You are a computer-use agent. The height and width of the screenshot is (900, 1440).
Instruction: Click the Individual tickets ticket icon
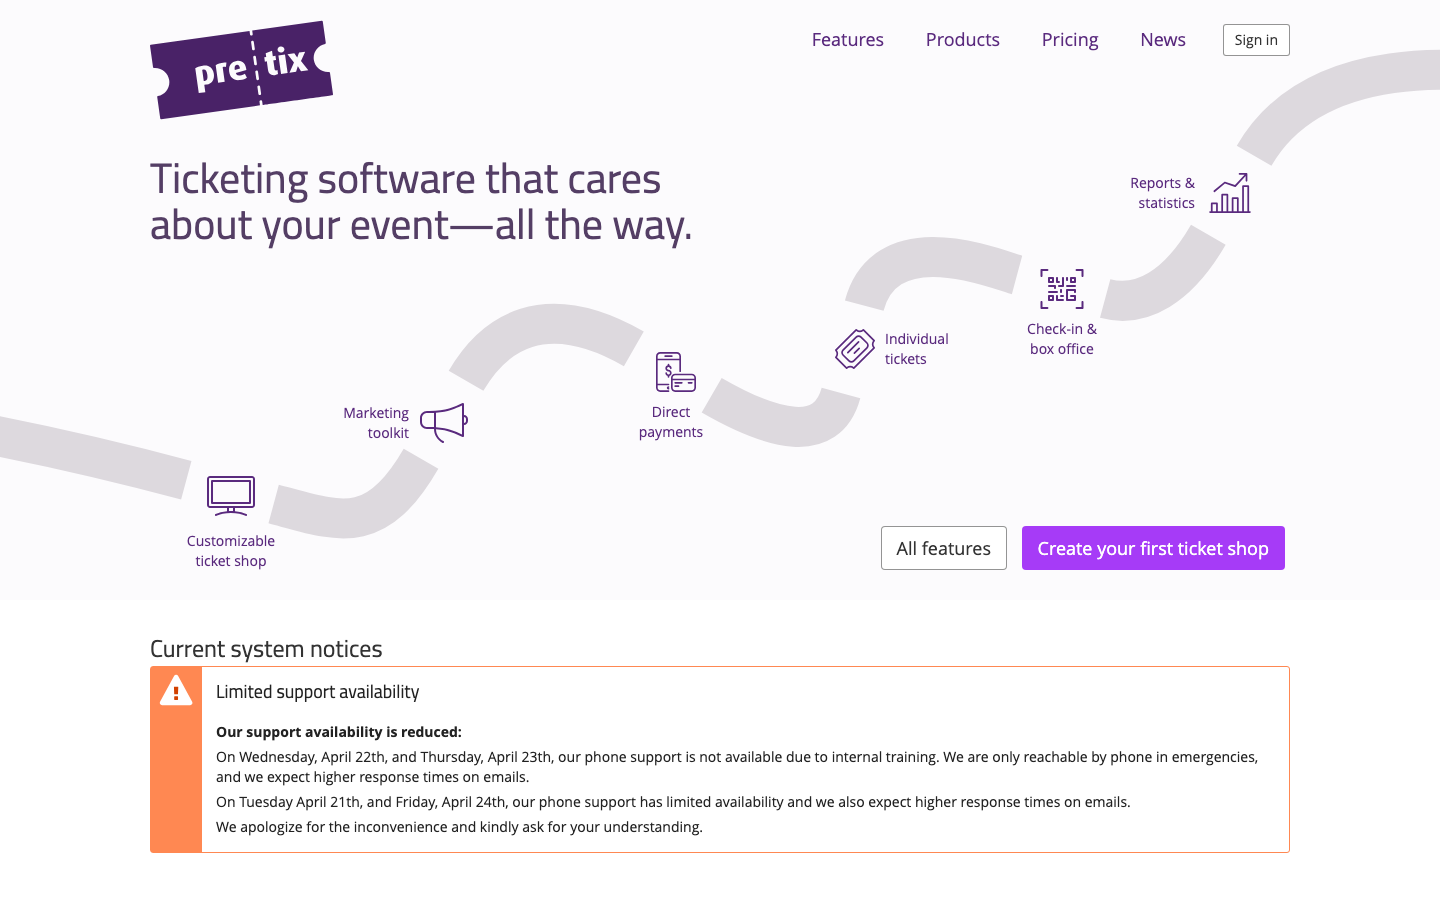click(x=854, y=348)
